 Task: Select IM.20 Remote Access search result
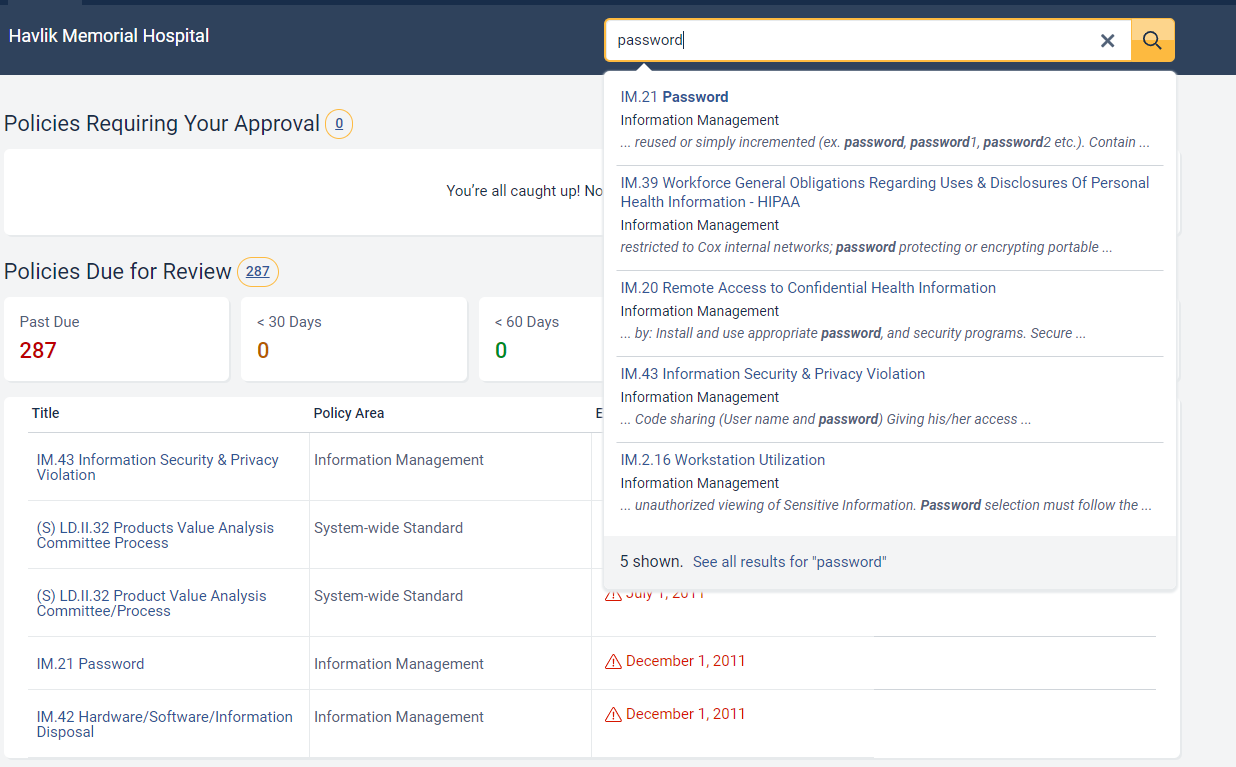808,288
